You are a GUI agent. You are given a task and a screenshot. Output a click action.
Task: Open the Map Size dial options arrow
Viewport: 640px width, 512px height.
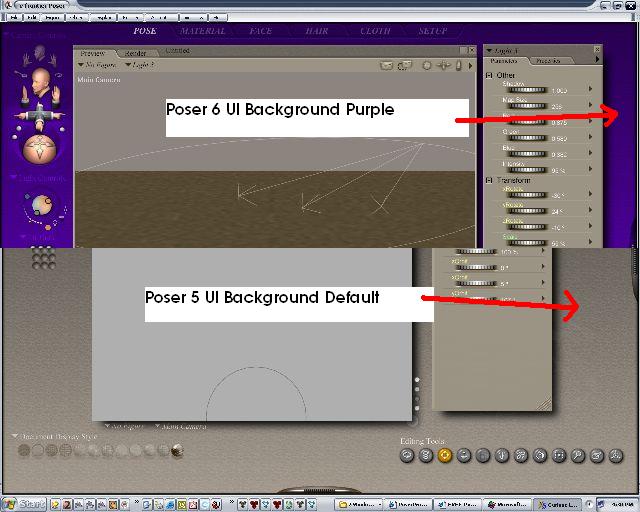[x=590, y=105]
